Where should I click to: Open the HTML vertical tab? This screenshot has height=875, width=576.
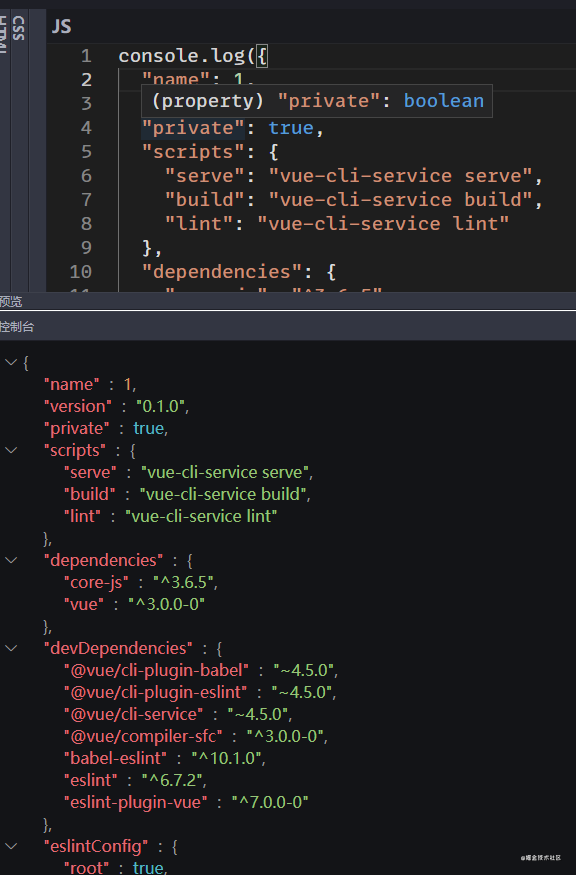[4, 33]
